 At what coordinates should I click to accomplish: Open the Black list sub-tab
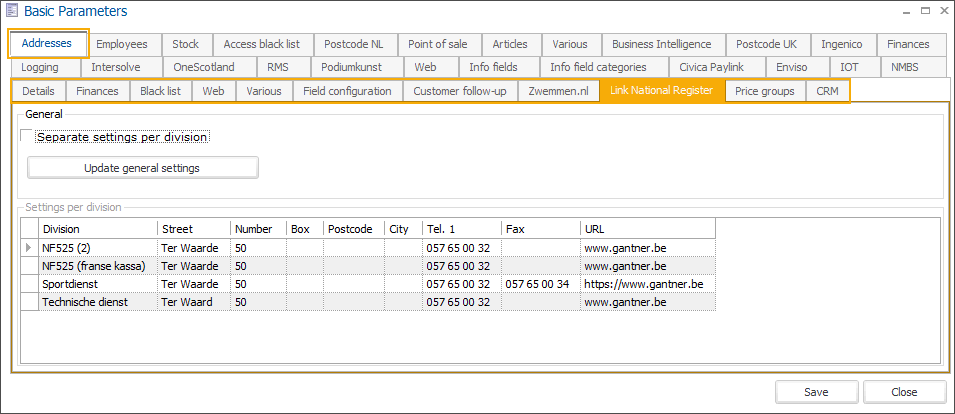161,91
